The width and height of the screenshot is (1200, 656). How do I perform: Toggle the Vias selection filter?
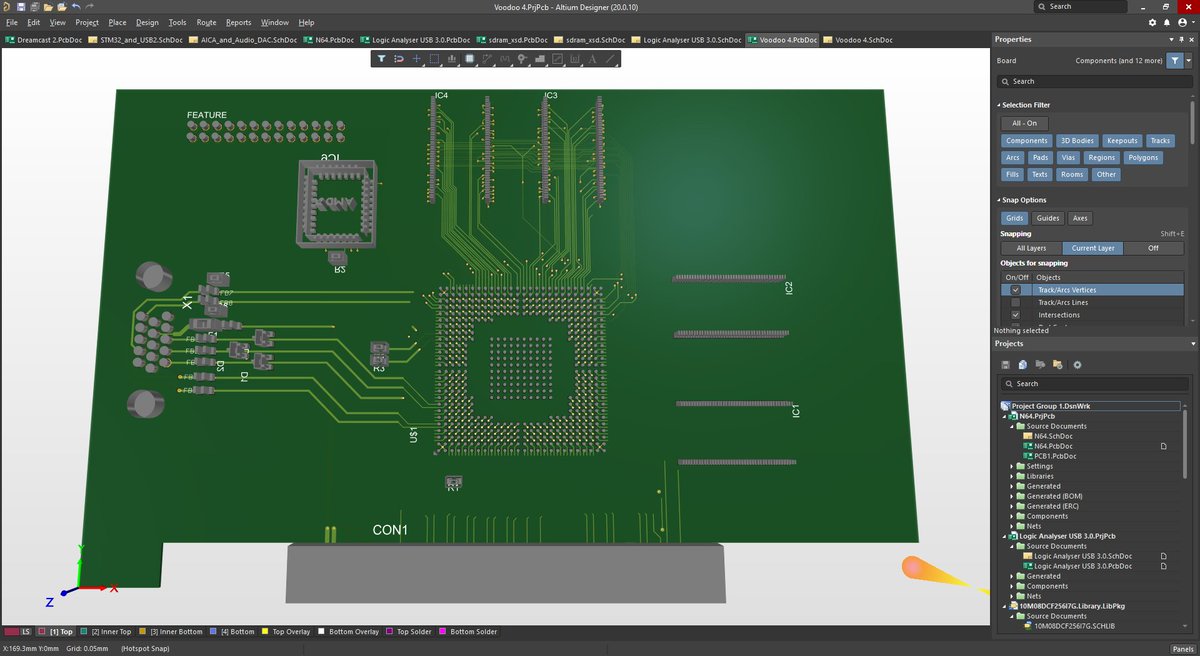tap(1068, 157)
